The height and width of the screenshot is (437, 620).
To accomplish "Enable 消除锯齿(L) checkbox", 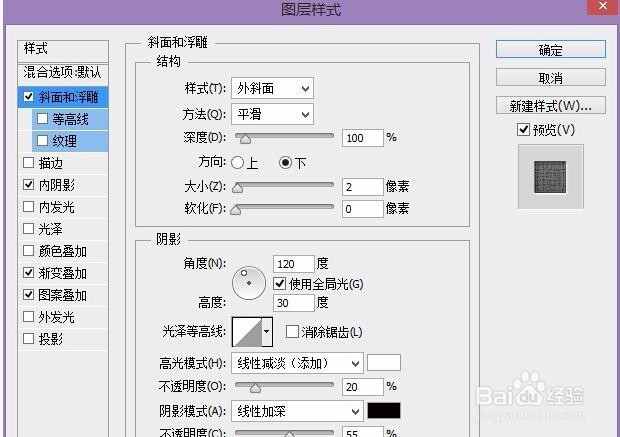I will pyautogui.click(x=292, y=331).
